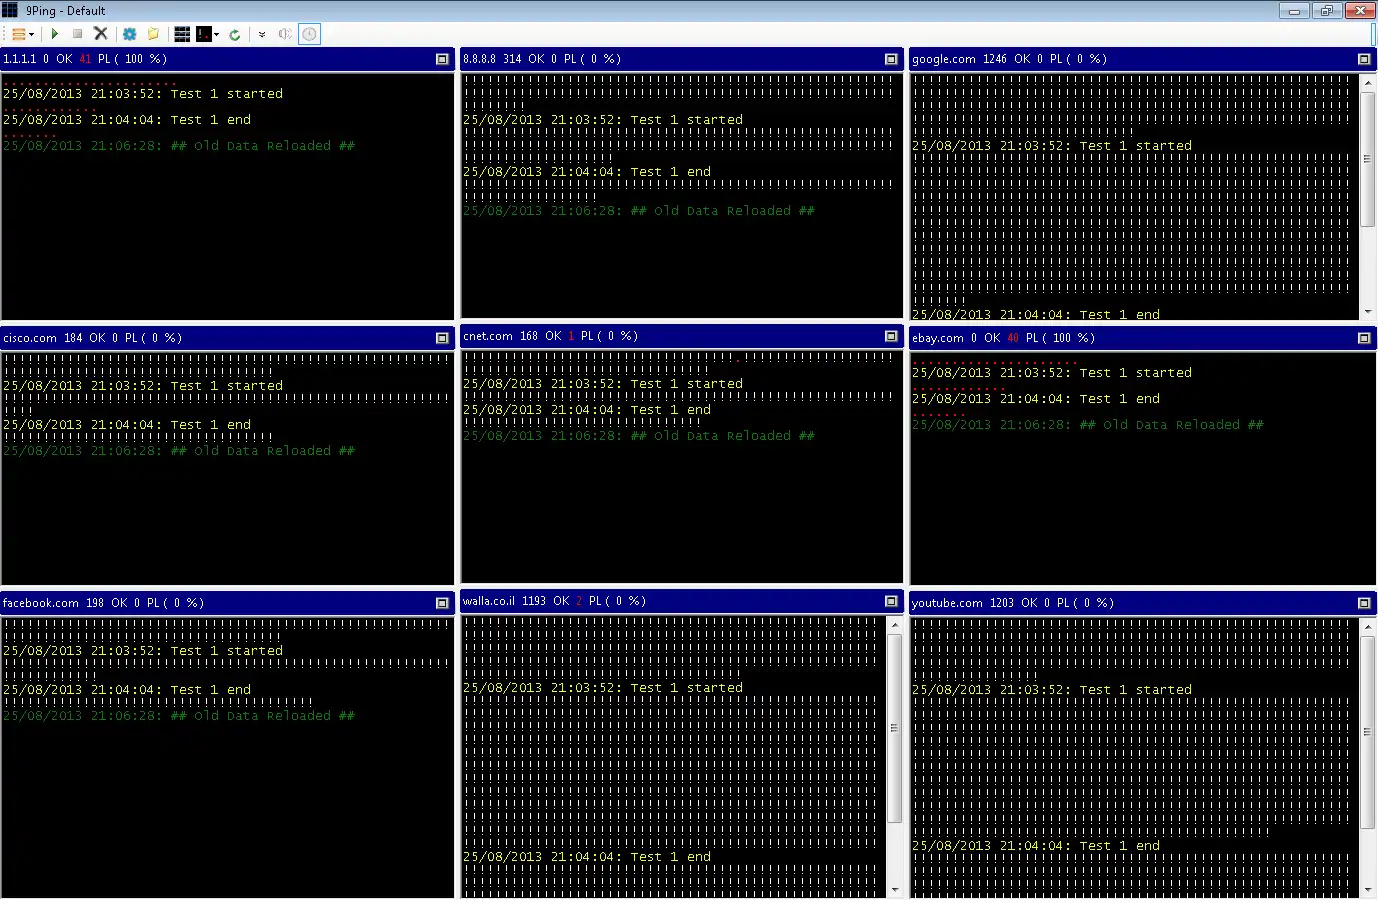
Task: Click 'Test 1 end' line in walla.co.il pane
Action: pyautogui.click(x=587, y=857)
